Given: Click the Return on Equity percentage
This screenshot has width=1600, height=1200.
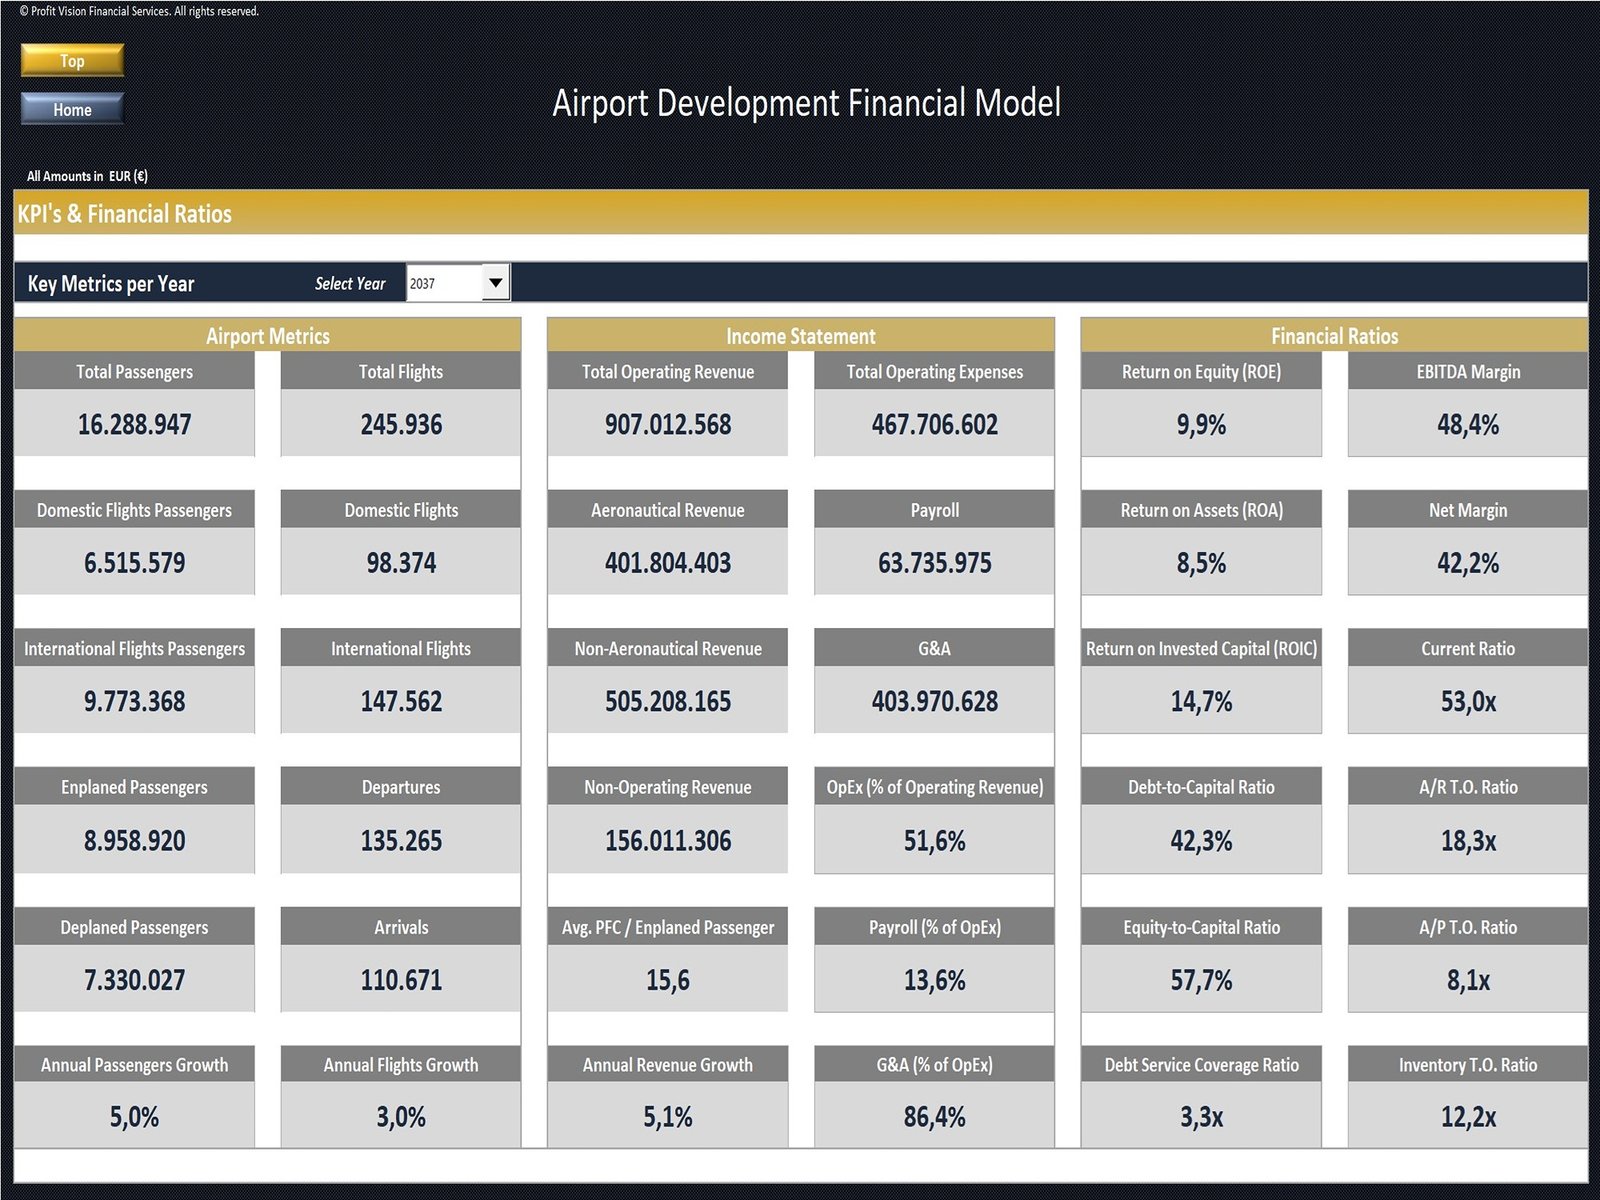Looking at the screenshot, I should (x=1201, y=424).
